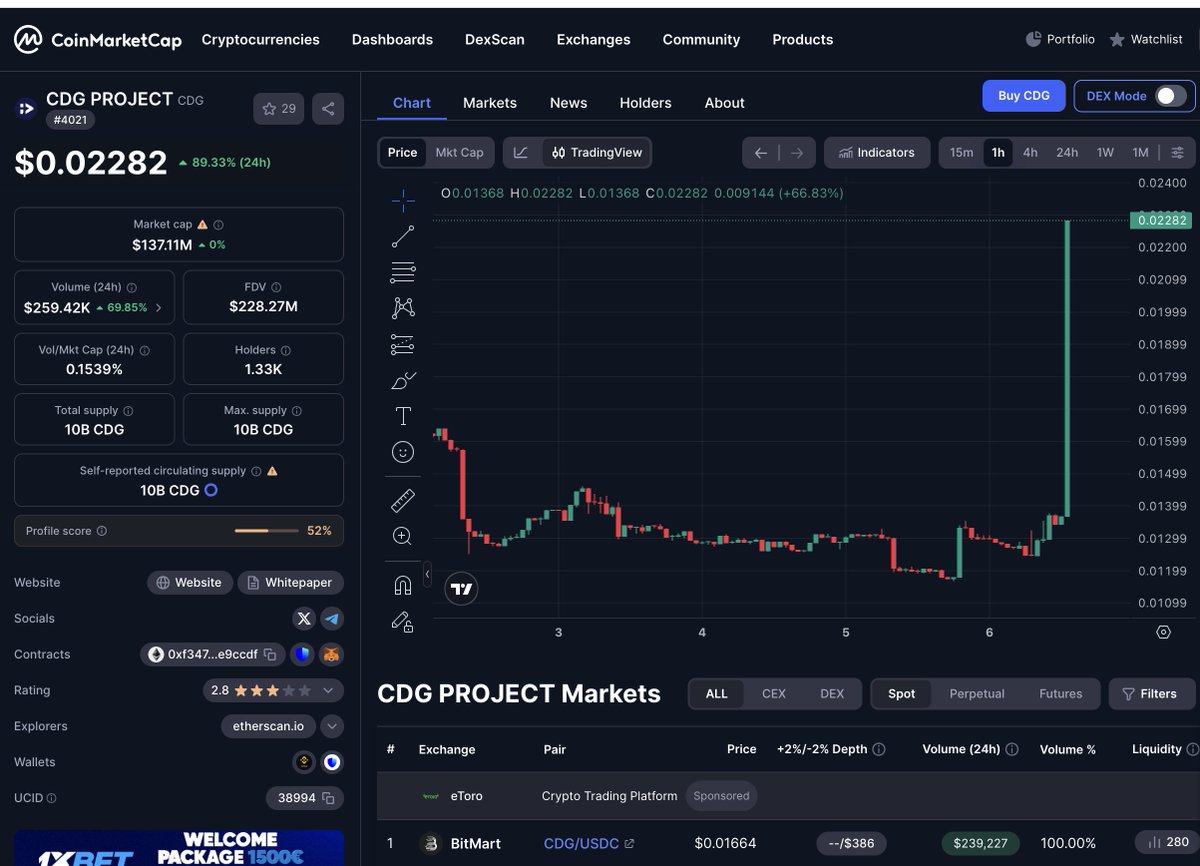Show Perpetual markets
1200x866 pixels.
(x=977, y=694)
